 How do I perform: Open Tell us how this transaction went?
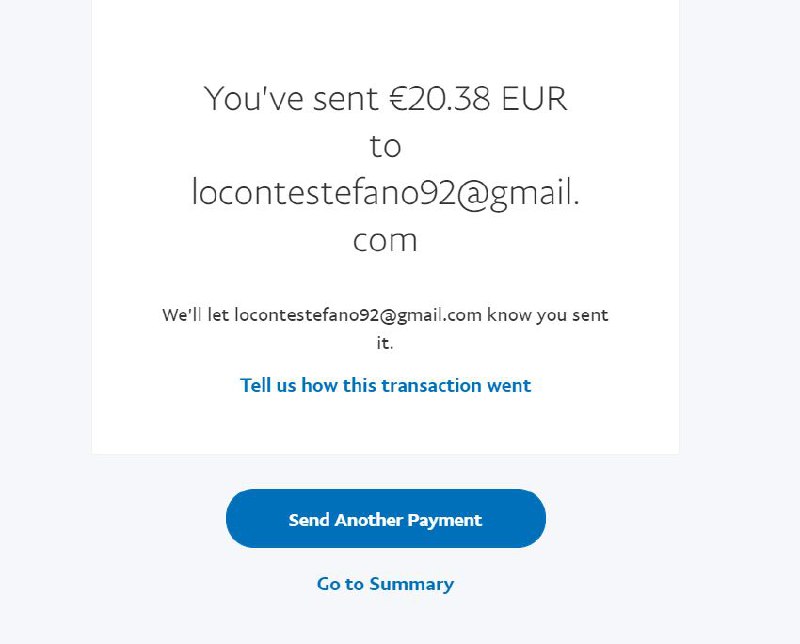[385, 385]
